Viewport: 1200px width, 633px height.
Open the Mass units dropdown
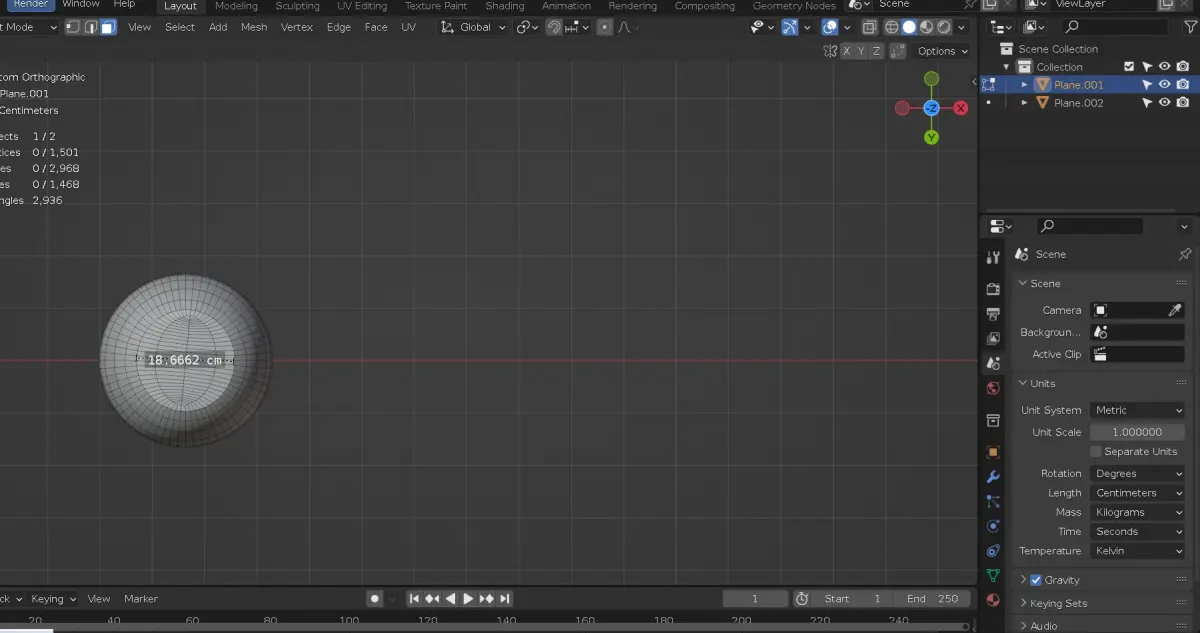tap(1137, 512)
